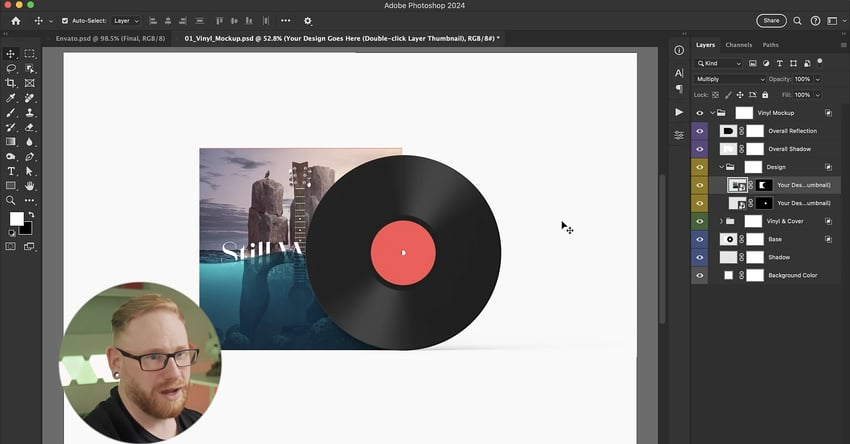Select the Rectangle shape tool

coord(10,185)
